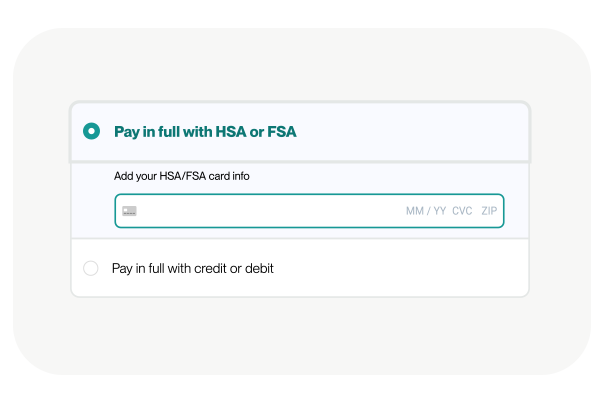Click the word "FSA" in the bold heading
600x400 pixels.
pyautogui.click(x=281, y=131)
